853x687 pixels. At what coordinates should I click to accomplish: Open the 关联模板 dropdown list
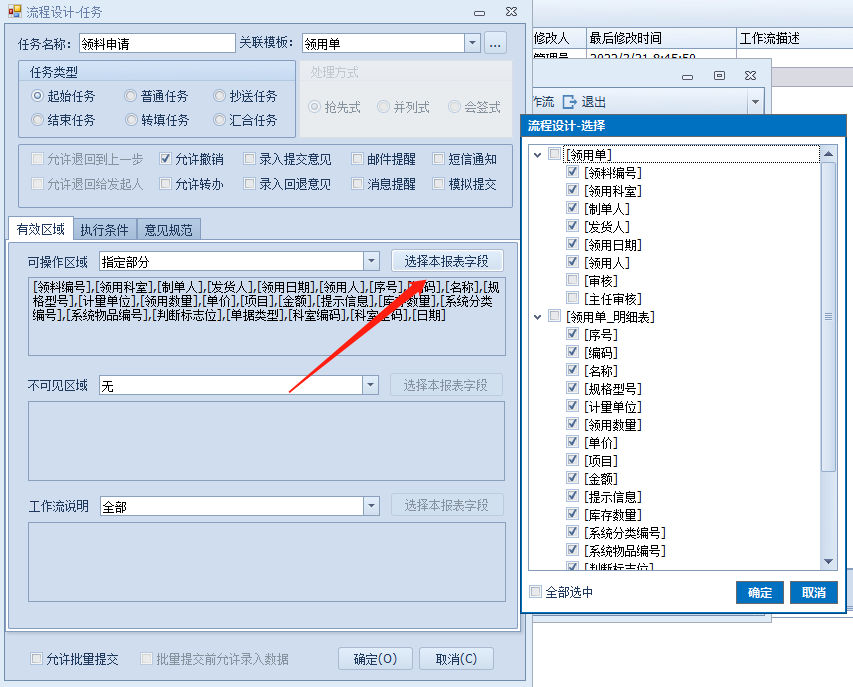(x=472, y=43)
